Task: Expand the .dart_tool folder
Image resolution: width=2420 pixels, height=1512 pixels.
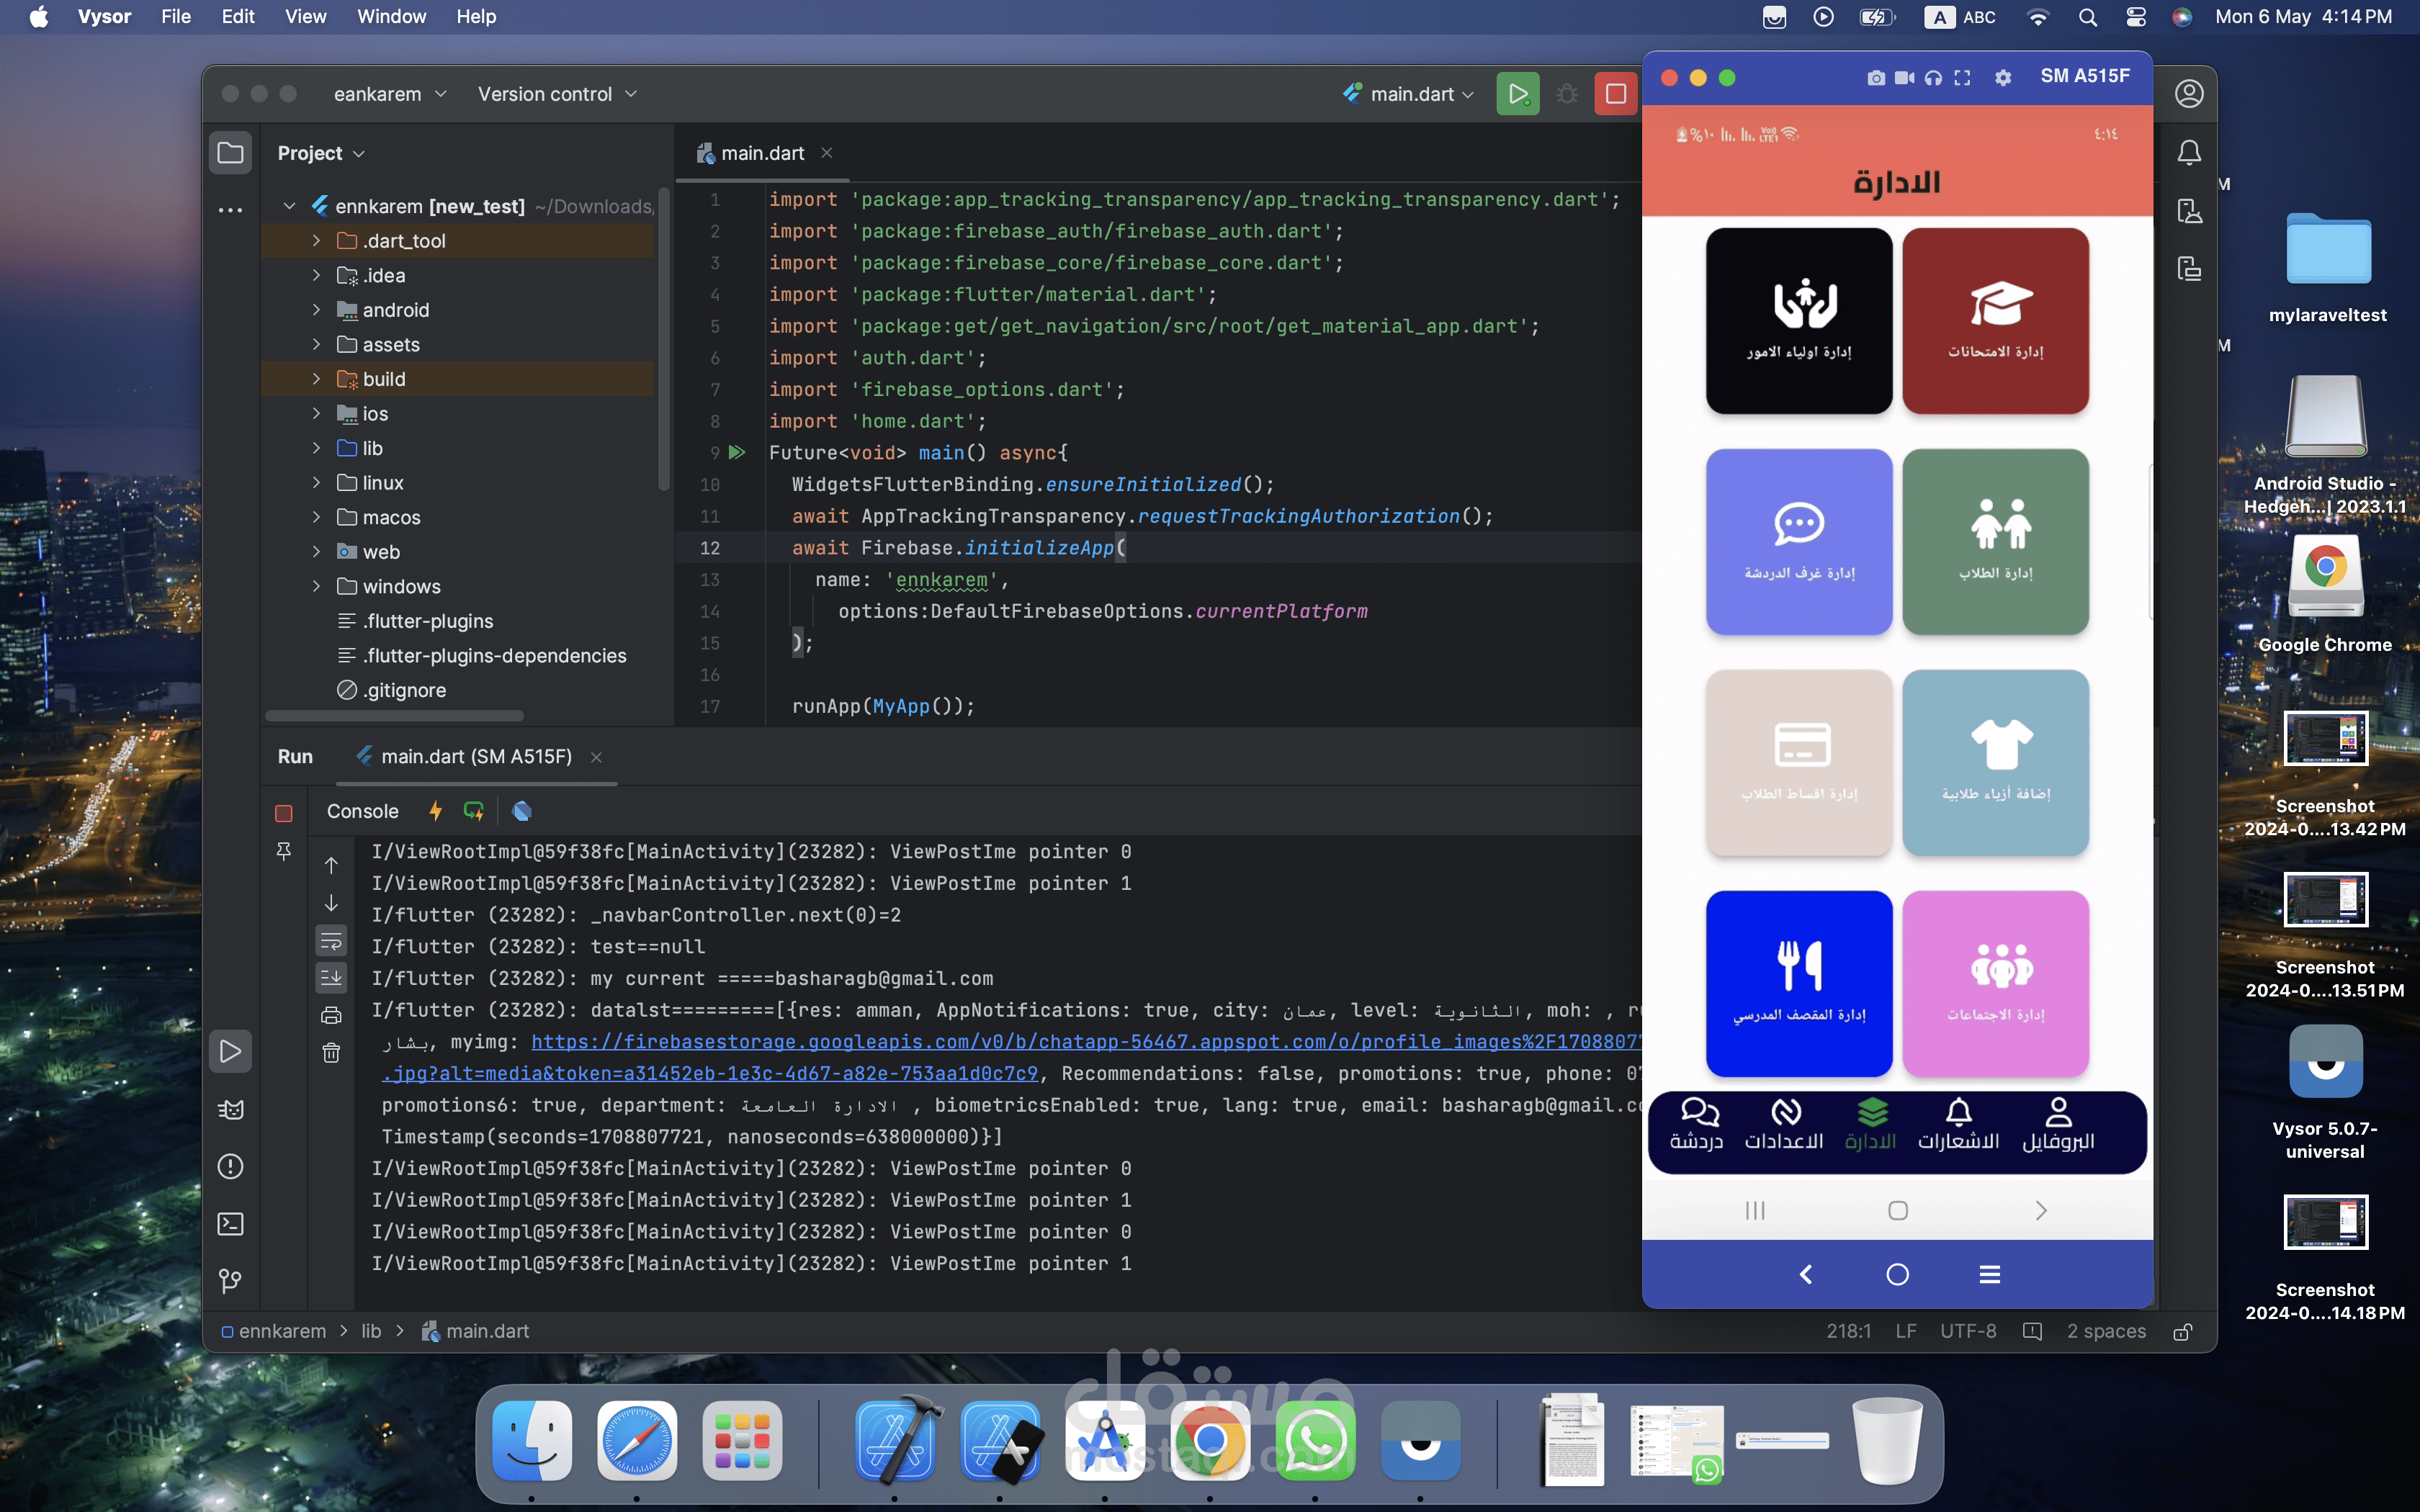Action: tap(316, 240)
